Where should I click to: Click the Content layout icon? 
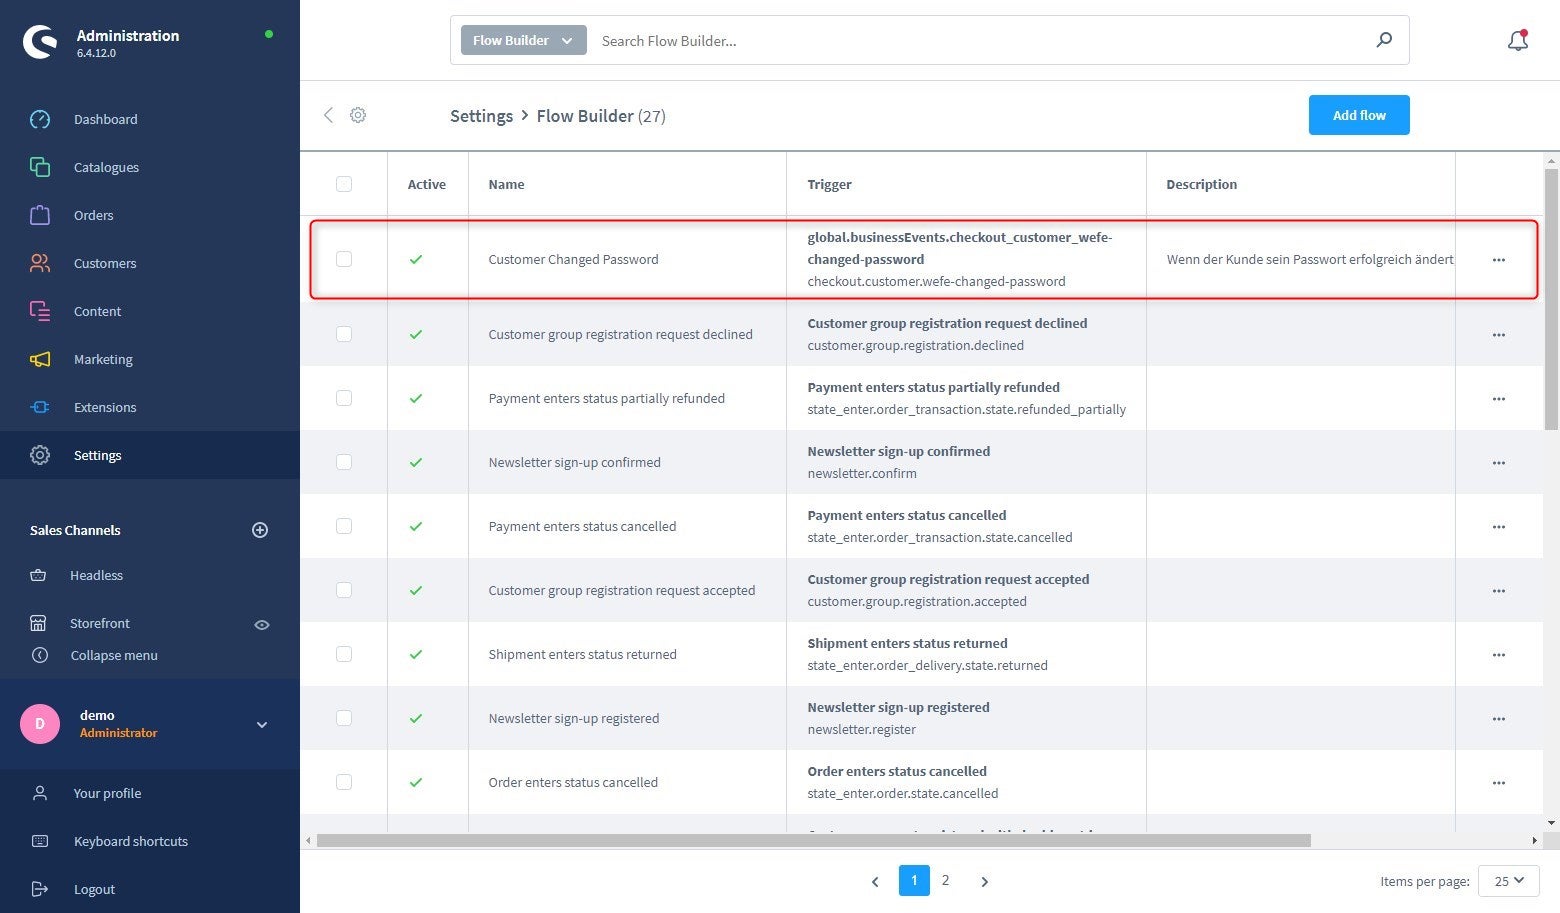(40, 311)
